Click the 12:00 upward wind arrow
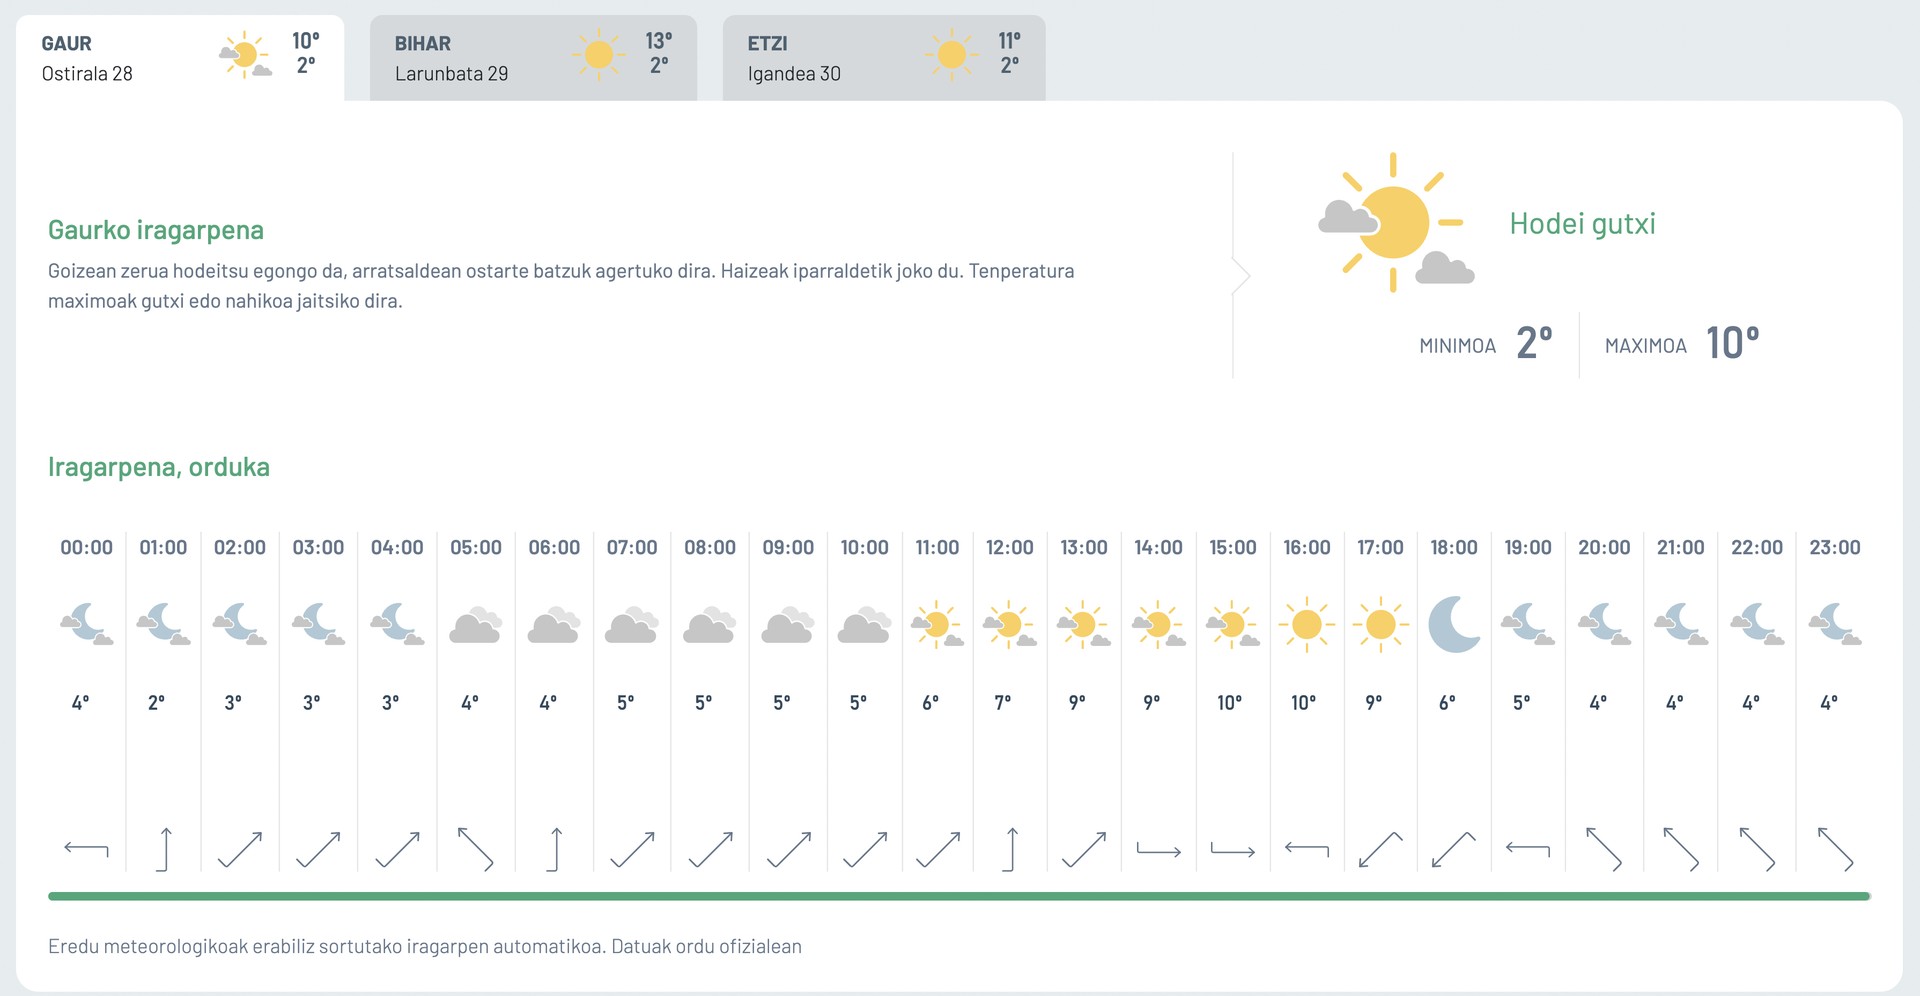 [x=1010, y=849]
